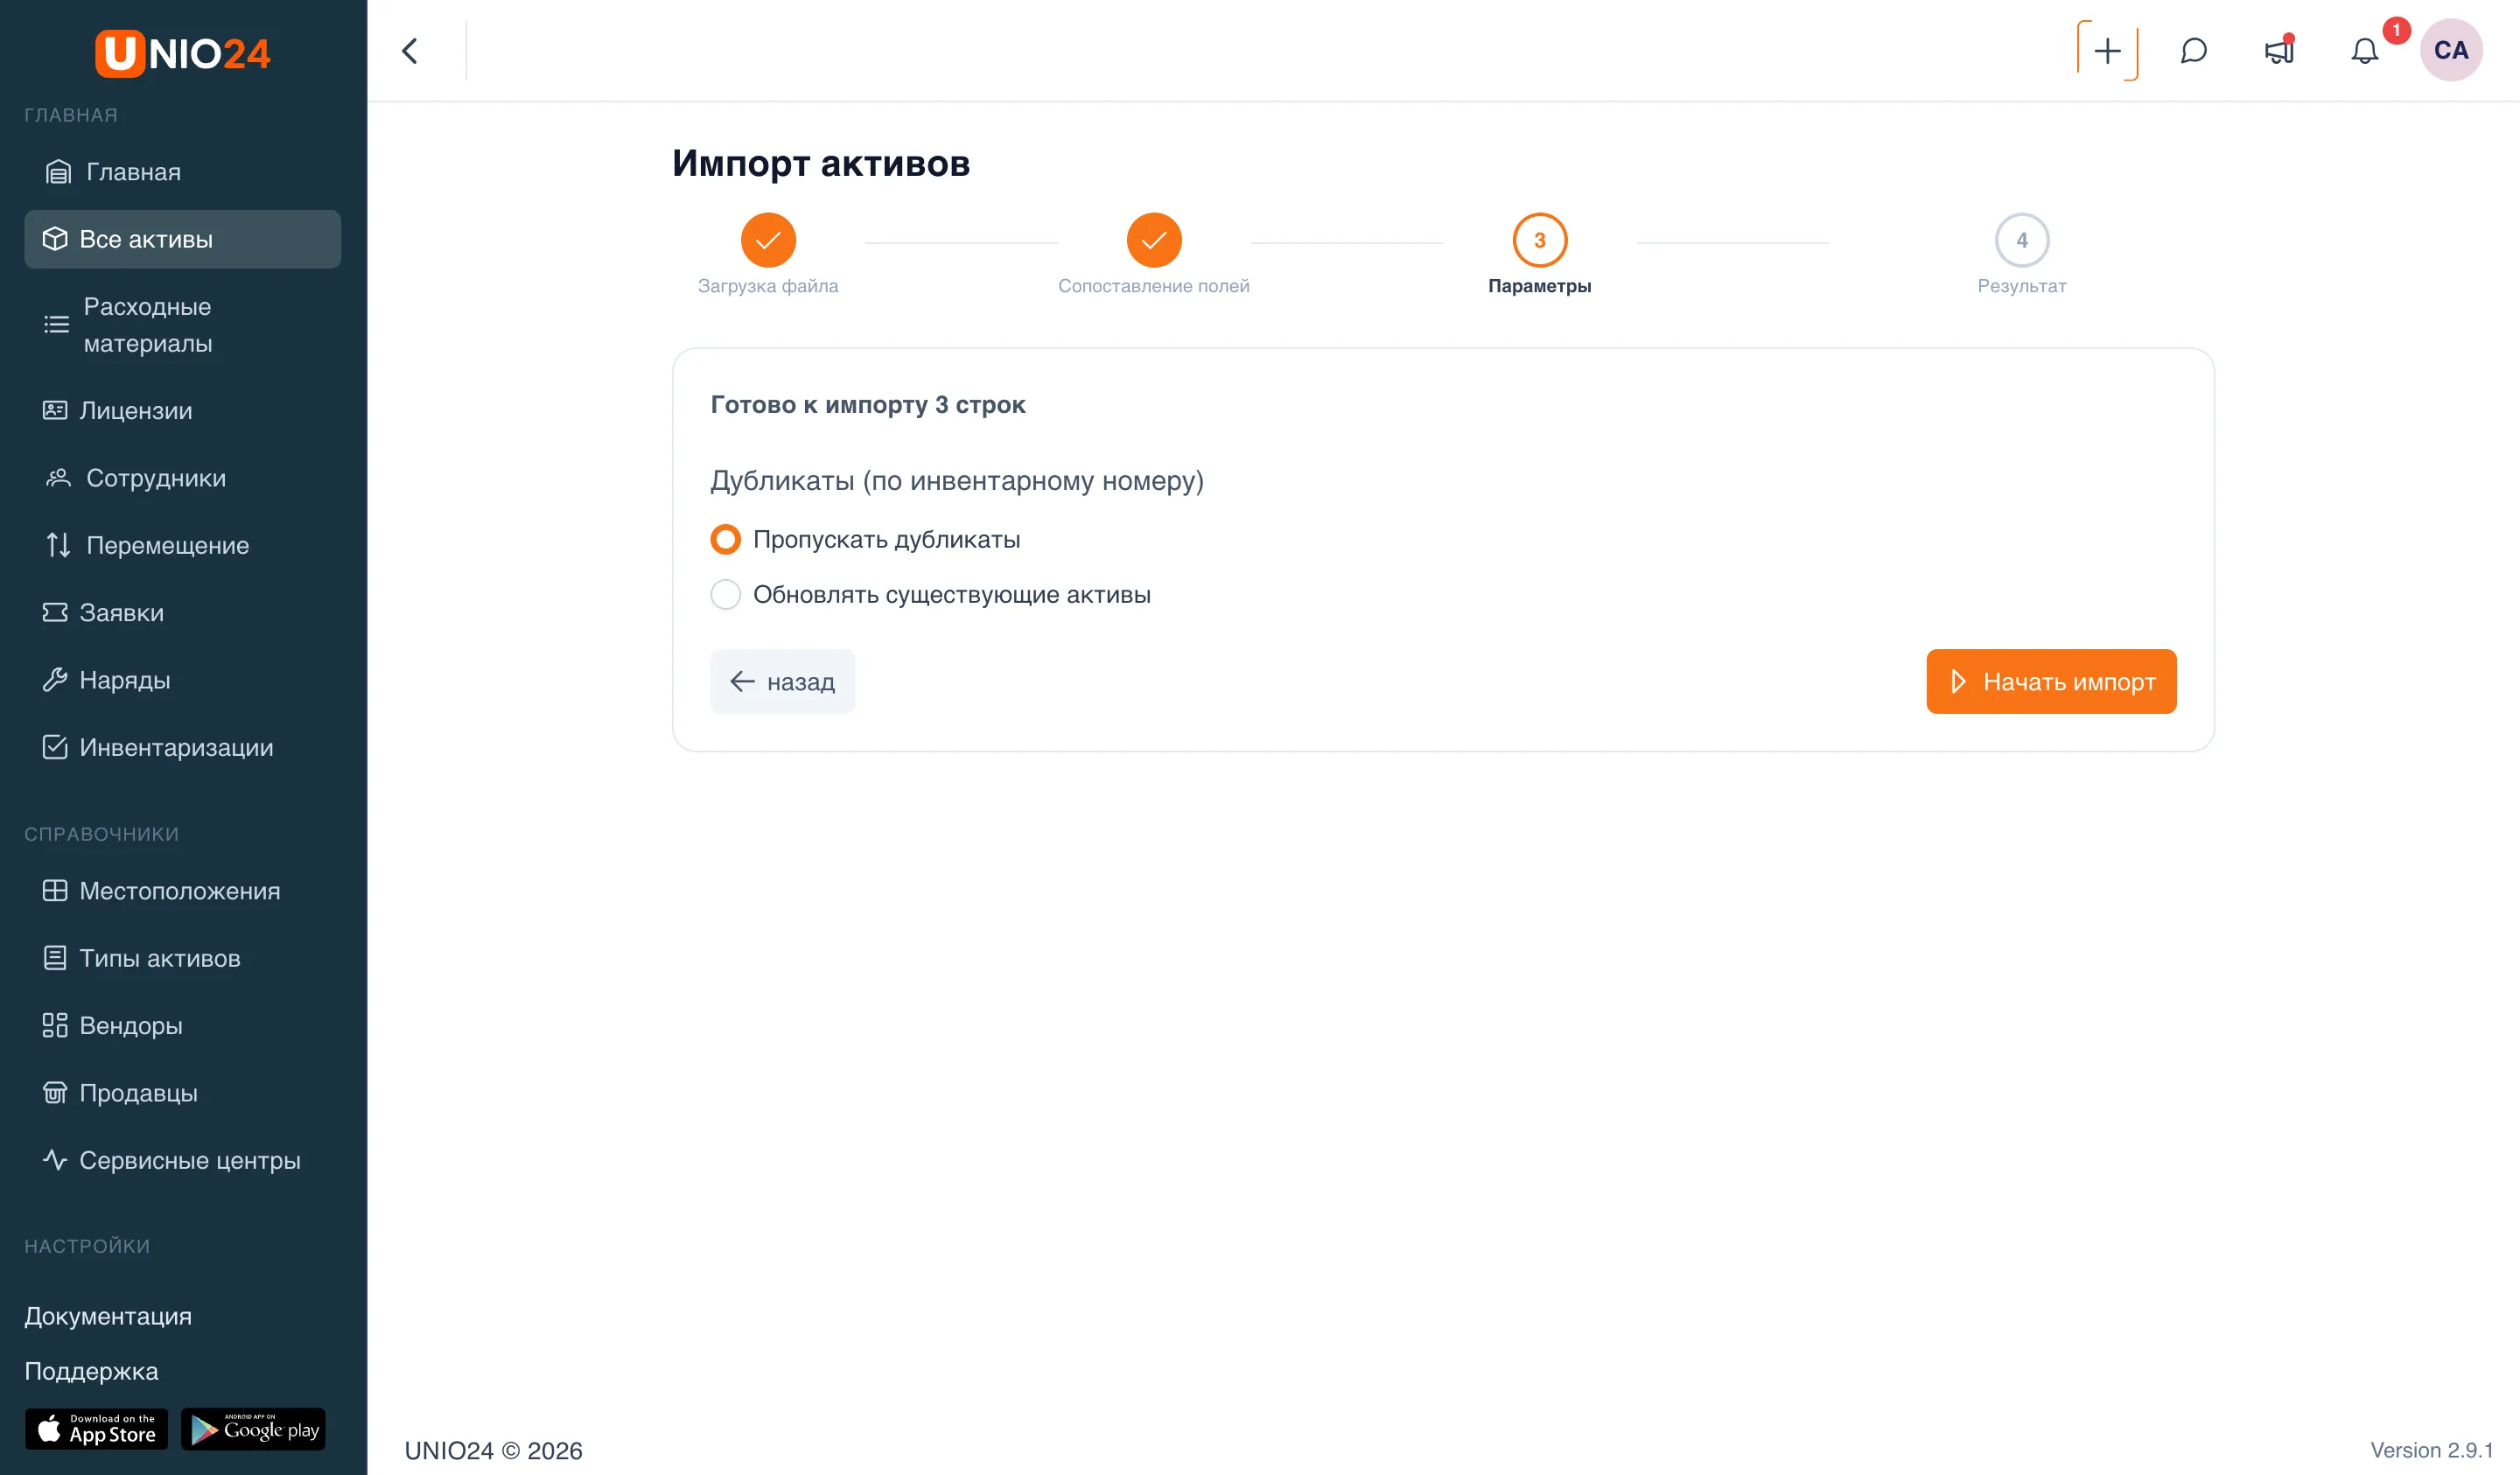
Task: Open the megaphone announcements icon
Action: [x=2279, y=50]
